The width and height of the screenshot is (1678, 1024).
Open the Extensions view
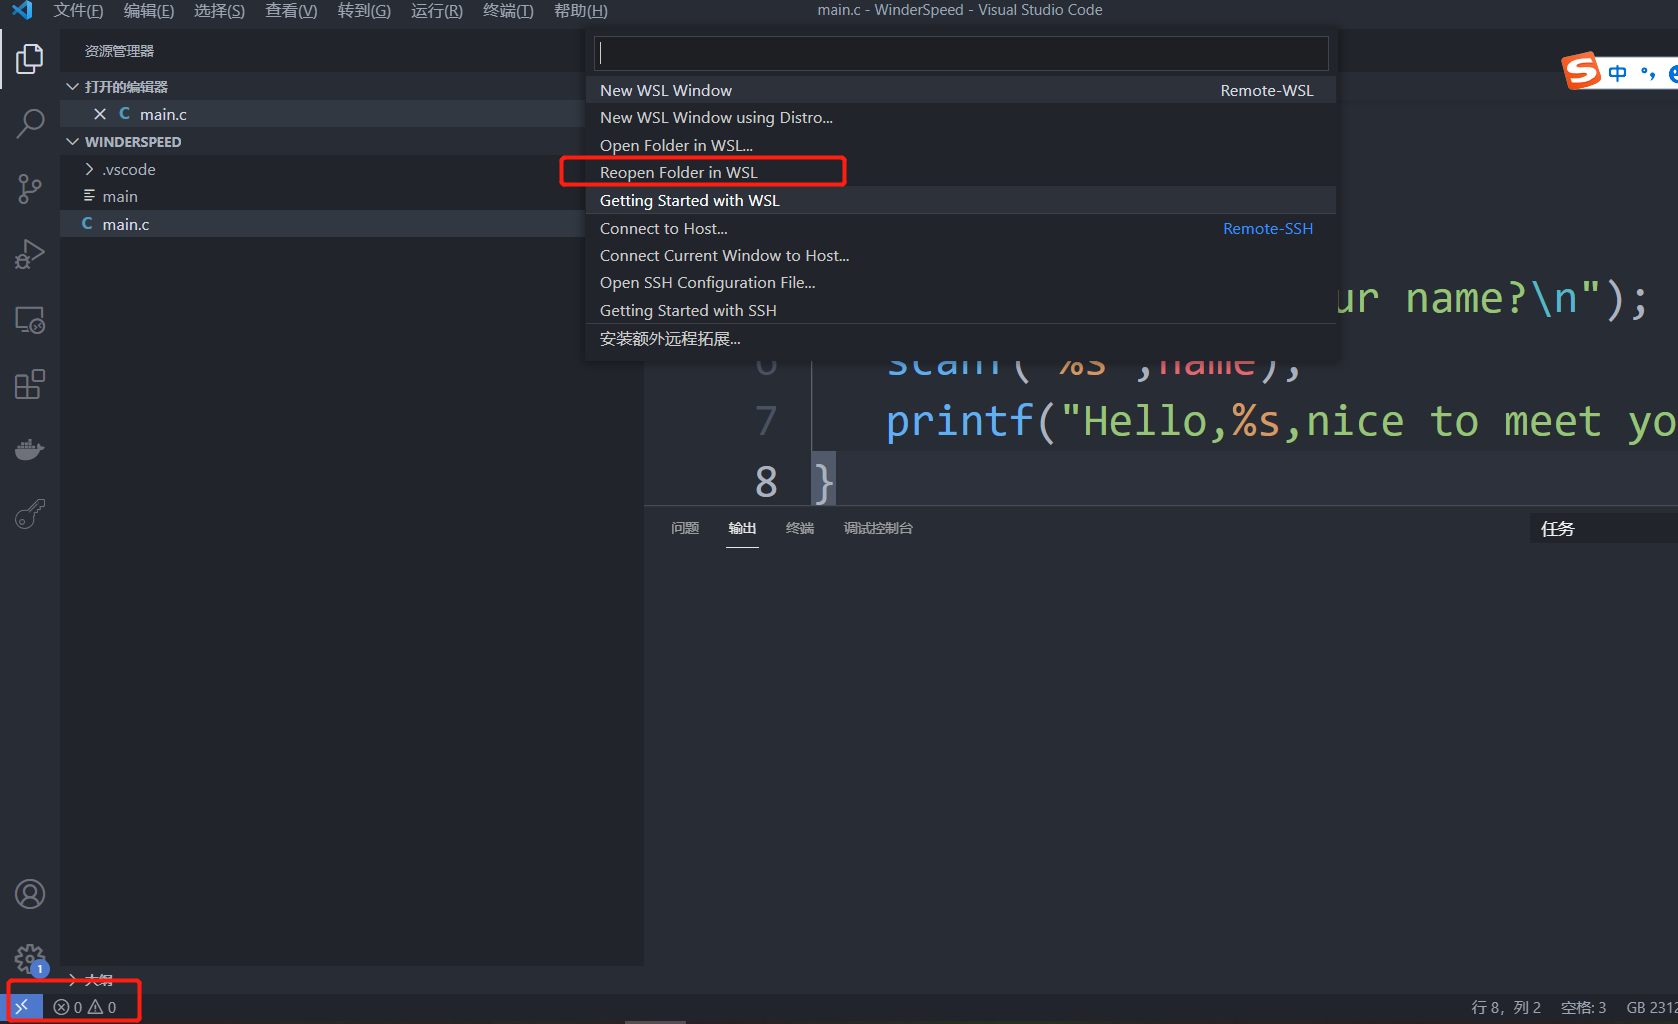(29, 383)
